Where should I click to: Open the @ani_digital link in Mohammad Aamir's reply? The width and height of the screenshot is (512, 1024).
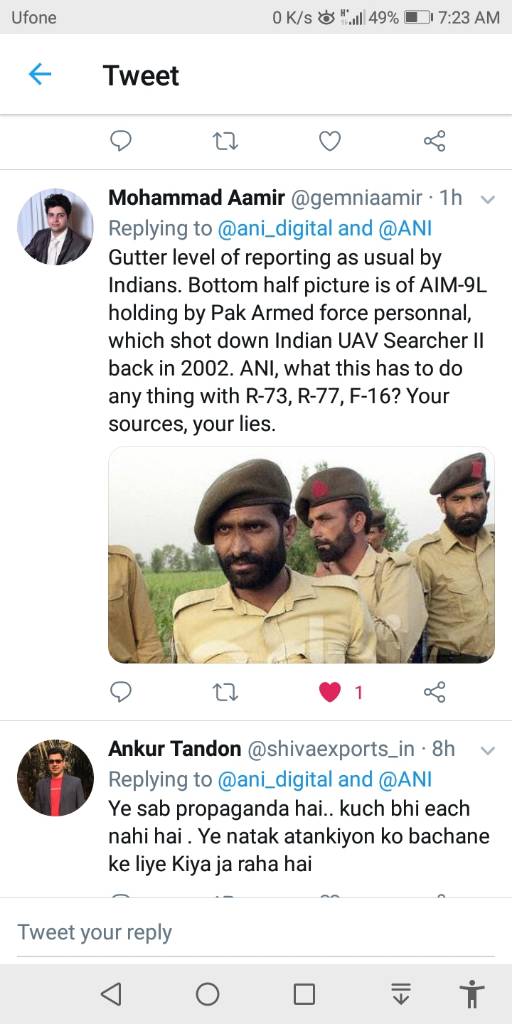coord(283,228)
